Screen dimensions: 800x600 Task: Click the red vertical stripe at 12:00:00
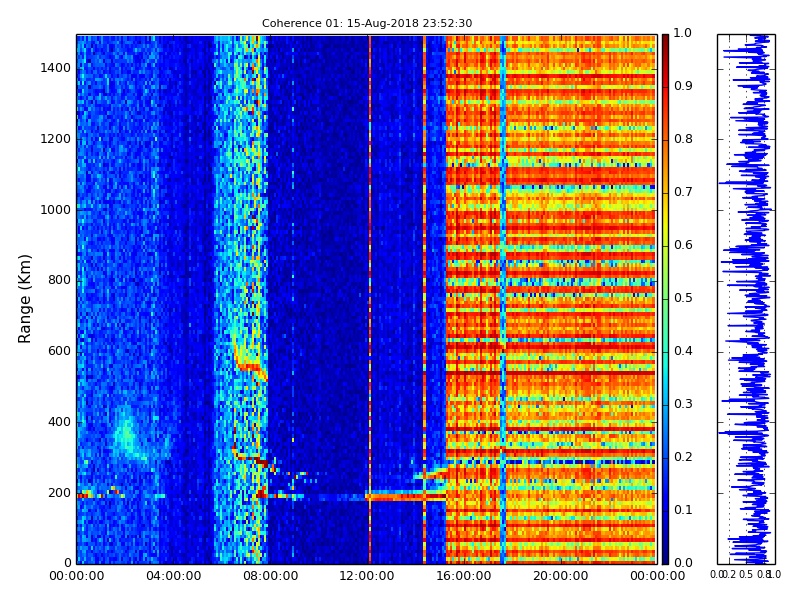point(370,299)
